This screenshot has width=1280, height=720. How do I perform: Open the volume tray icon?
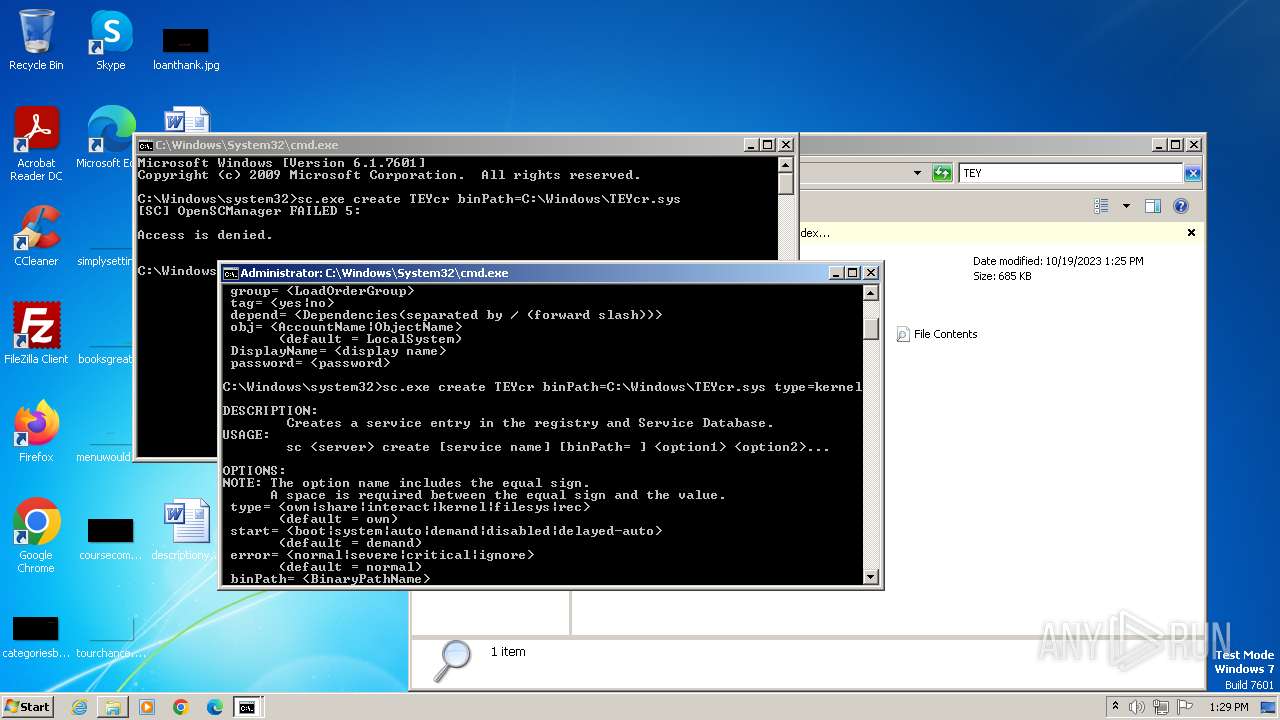1137,707
